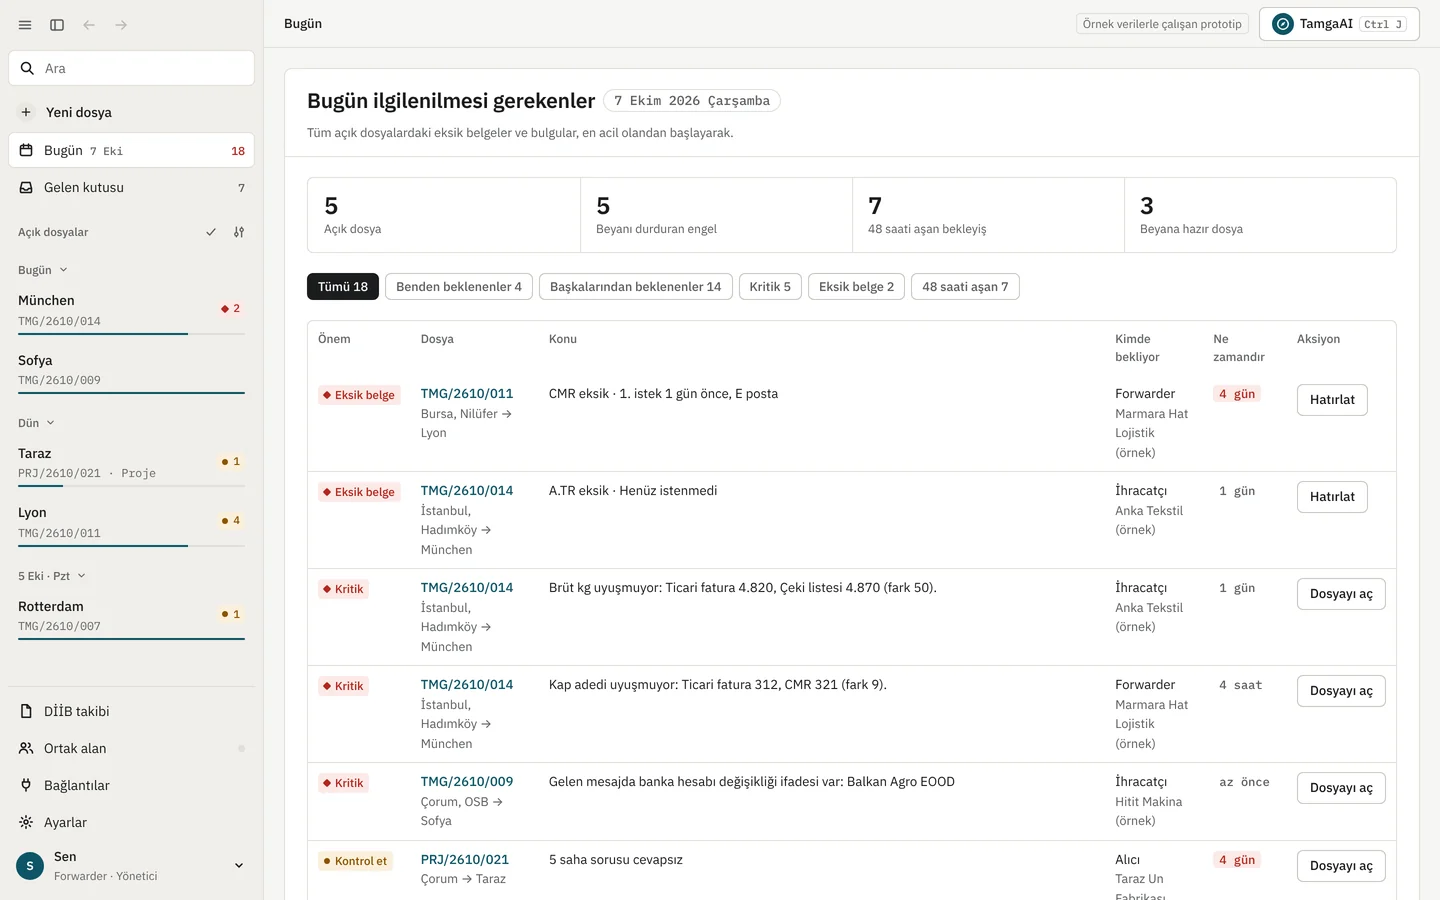Click the document icon for DİİB takibi
This screenshot has height=900, width=1440.
(26, 711)
